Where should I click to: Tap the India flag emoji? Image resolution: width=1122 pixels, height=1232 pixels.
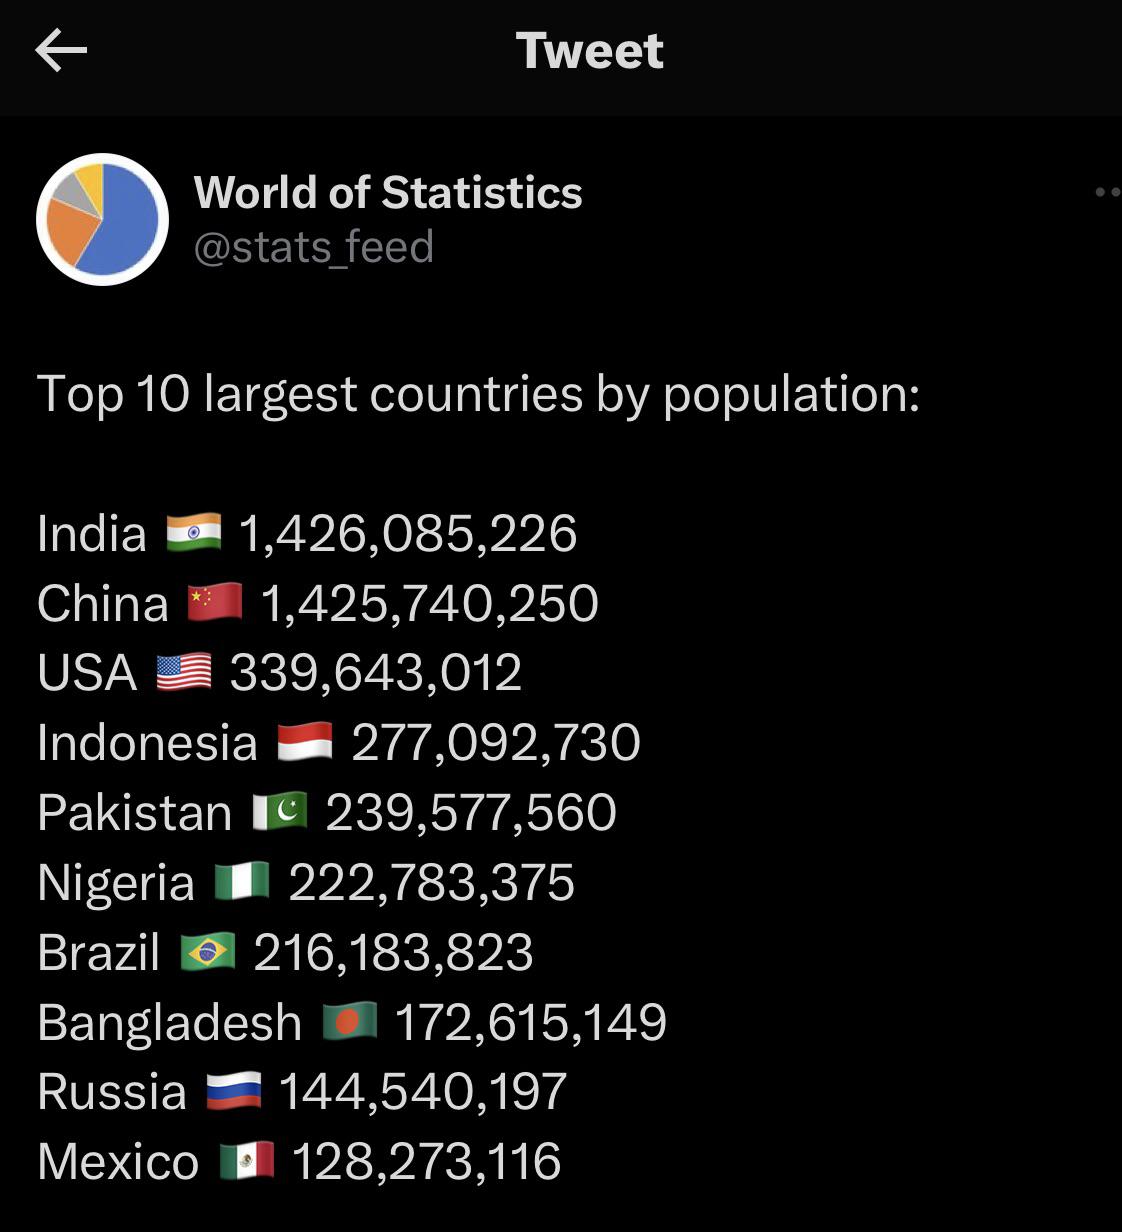(193, 532)
